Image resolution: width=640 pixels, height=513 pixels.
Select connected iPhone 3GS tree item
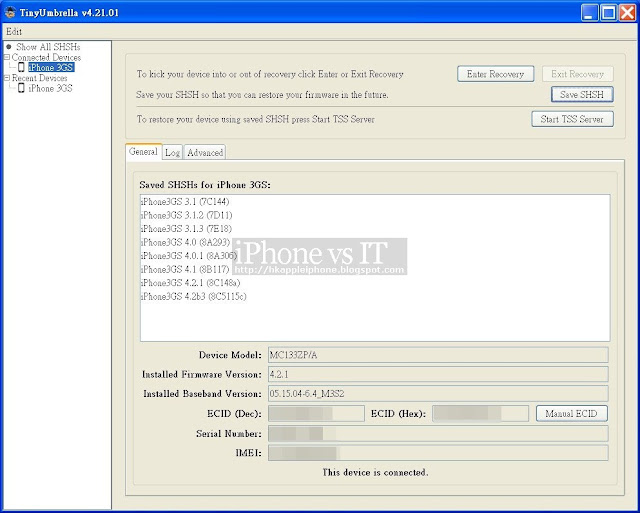pyautogui.click(x=51, y=67)
